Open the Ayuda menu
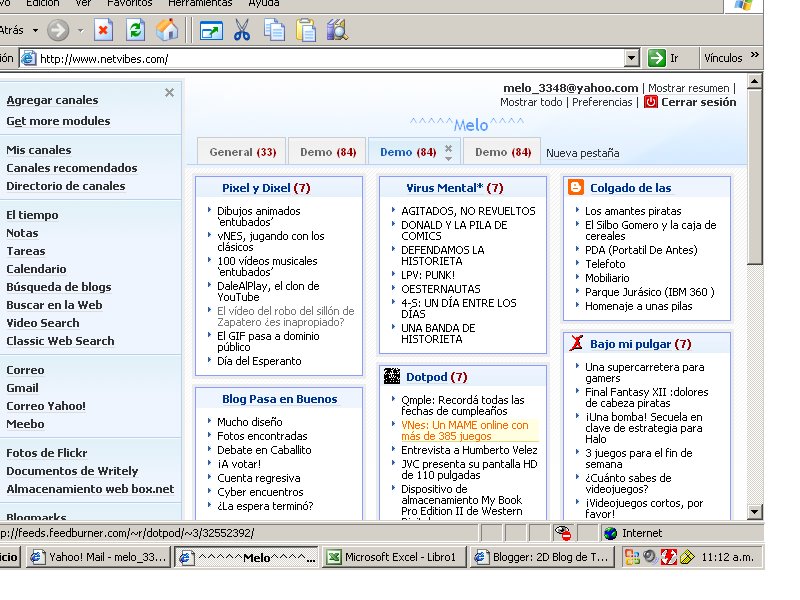This screenshot has height=600, width=800. coord(264,4)
